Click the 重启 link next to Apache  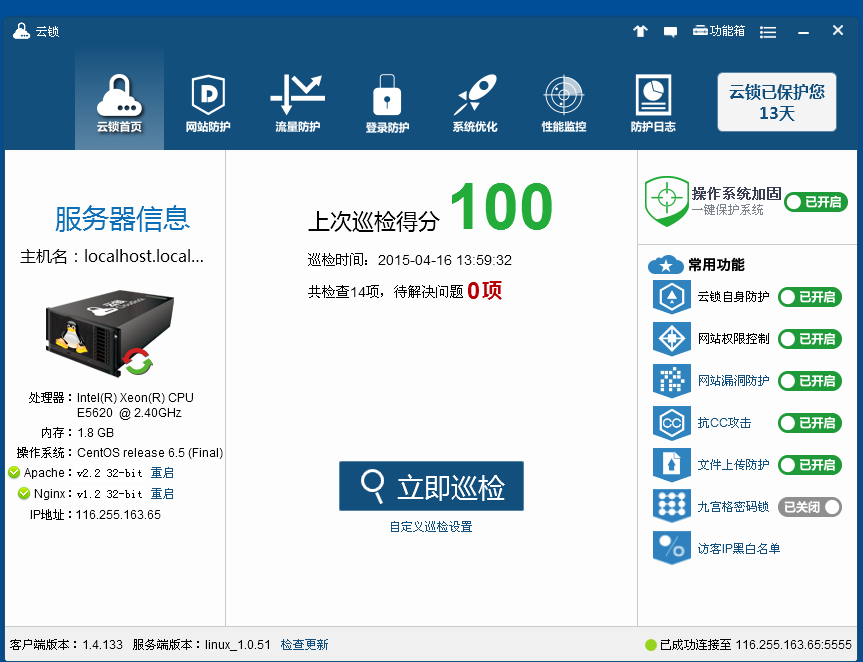coord(162,473)
